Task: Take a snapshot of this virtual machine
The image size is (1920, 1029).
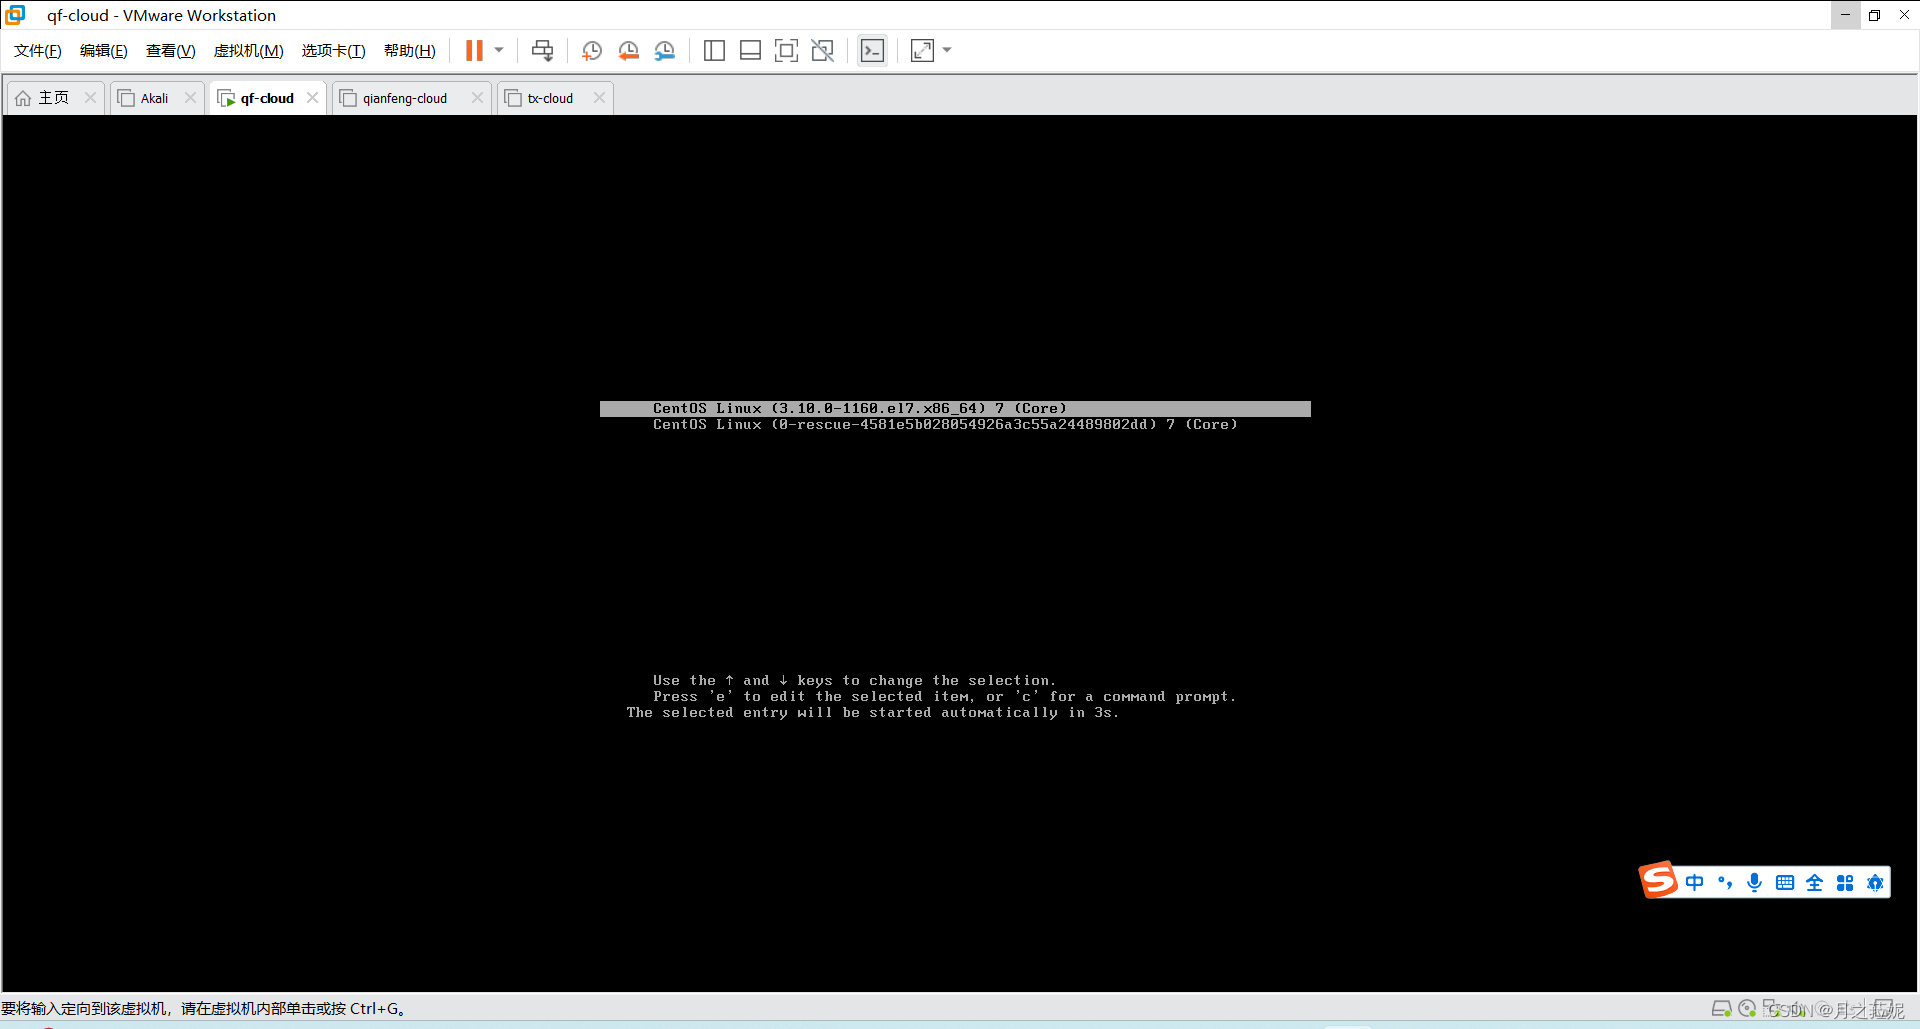Action: [592, 50]
